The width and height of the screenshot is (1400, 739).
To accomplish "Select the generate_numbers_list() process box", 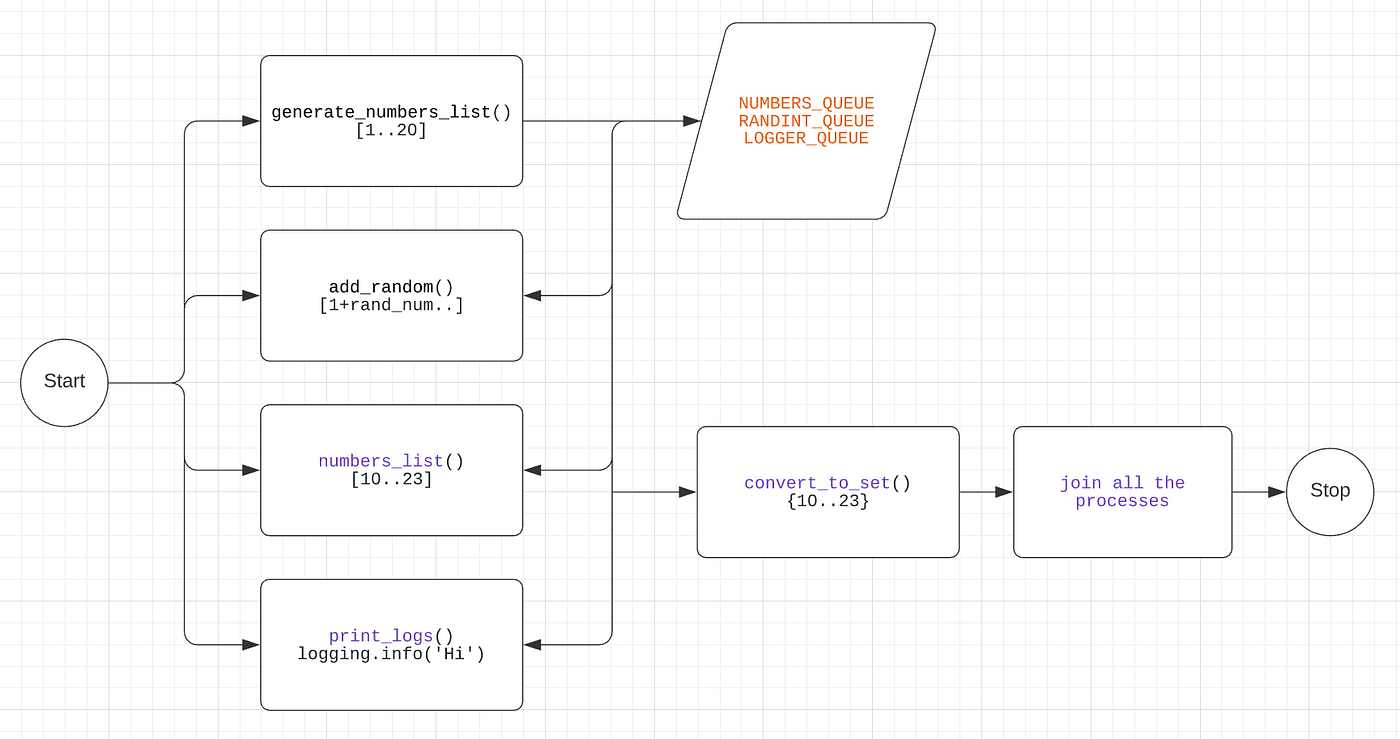I will 390,120.
